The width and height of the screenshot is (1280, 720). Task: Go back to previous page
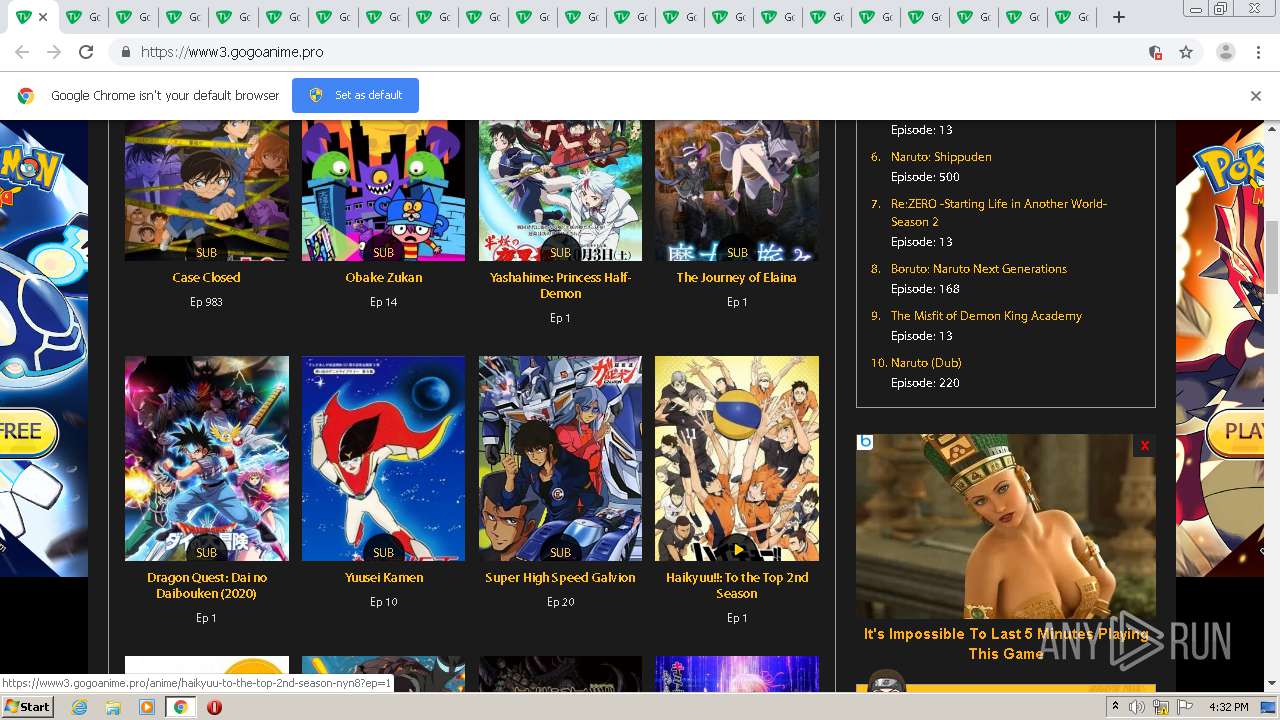click(x=22, y=52)
